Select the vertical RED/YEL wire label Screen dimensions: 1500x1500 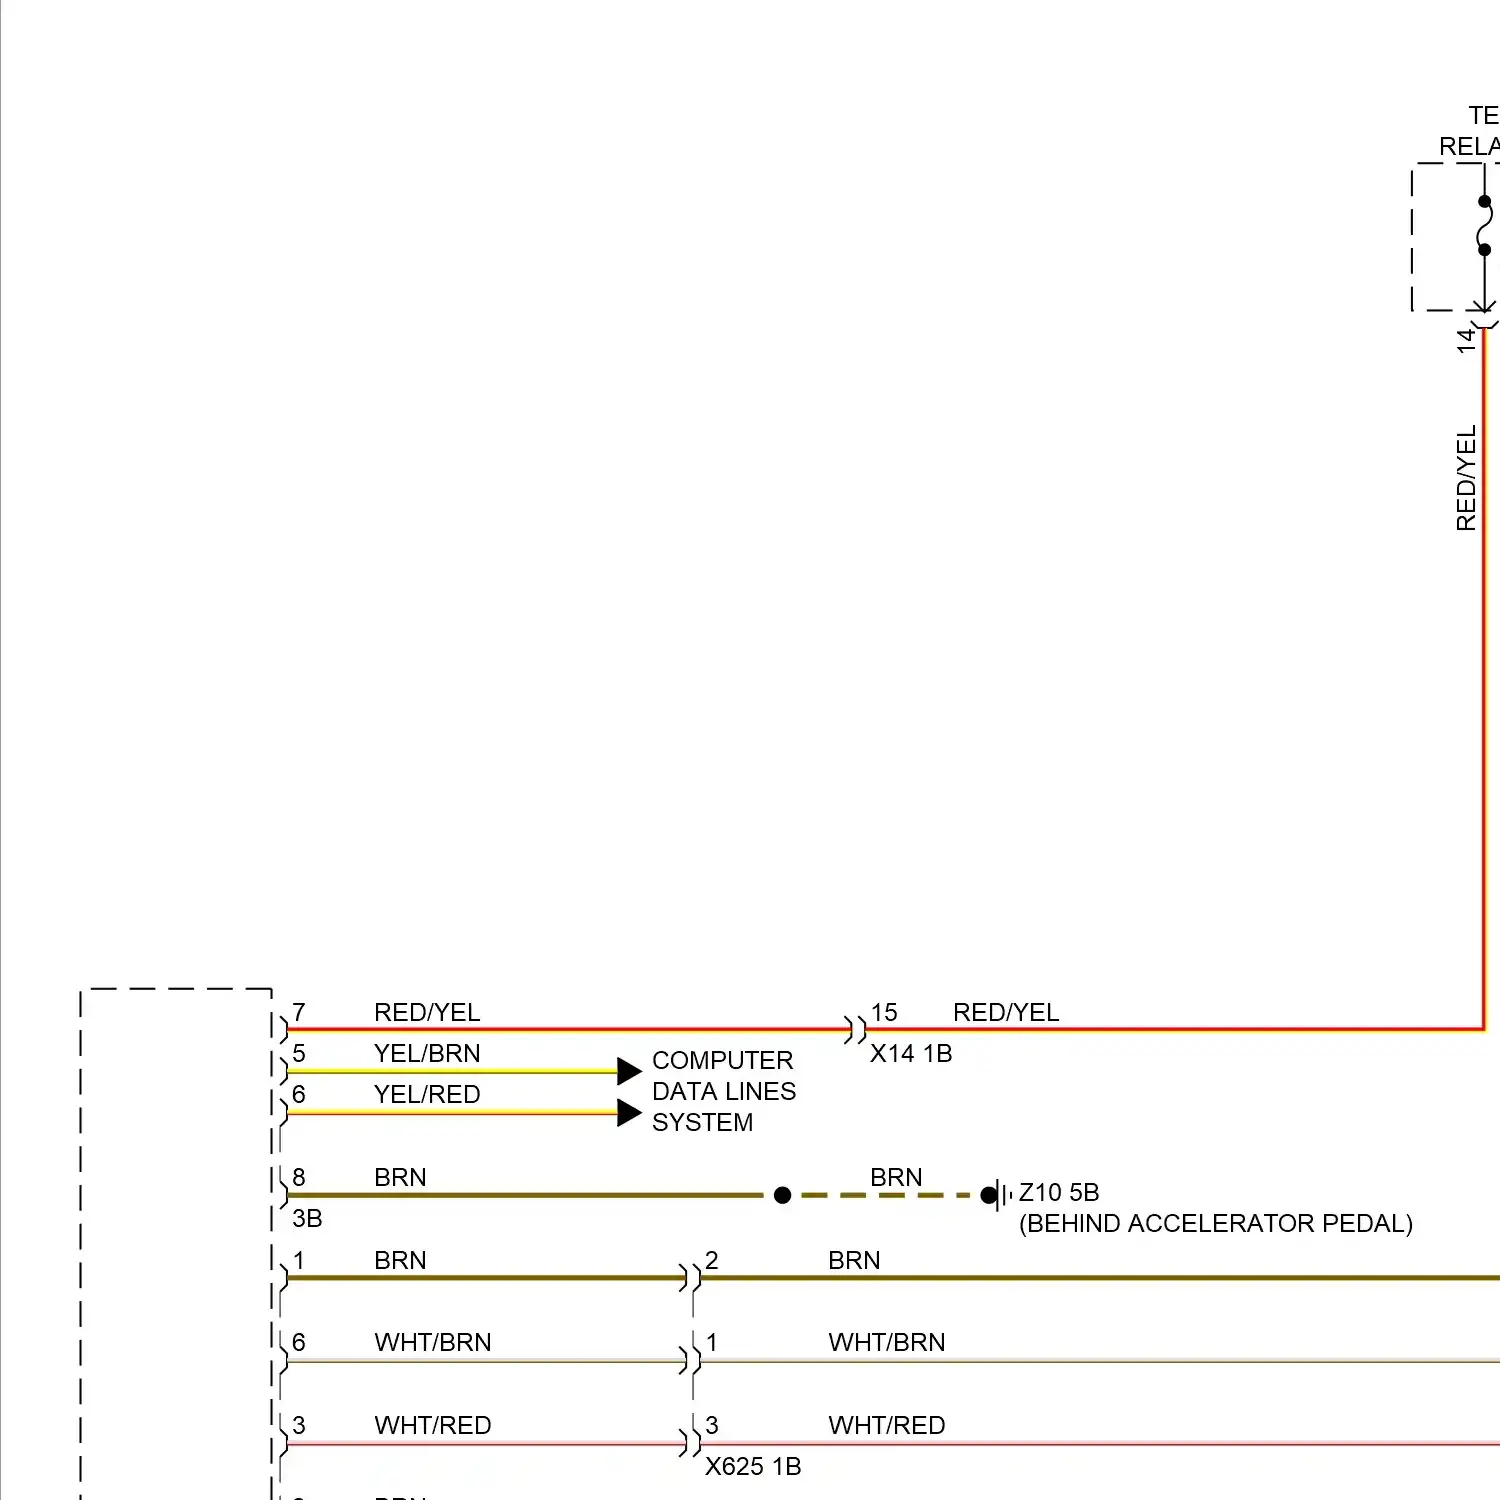point(1466,478)
